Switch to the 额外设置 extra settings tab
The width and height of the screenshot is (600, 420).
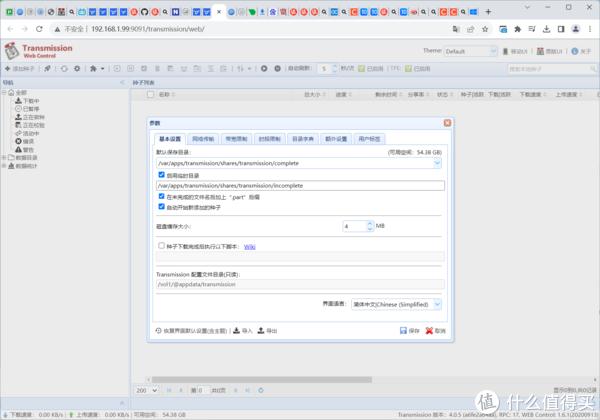(336, 139)
